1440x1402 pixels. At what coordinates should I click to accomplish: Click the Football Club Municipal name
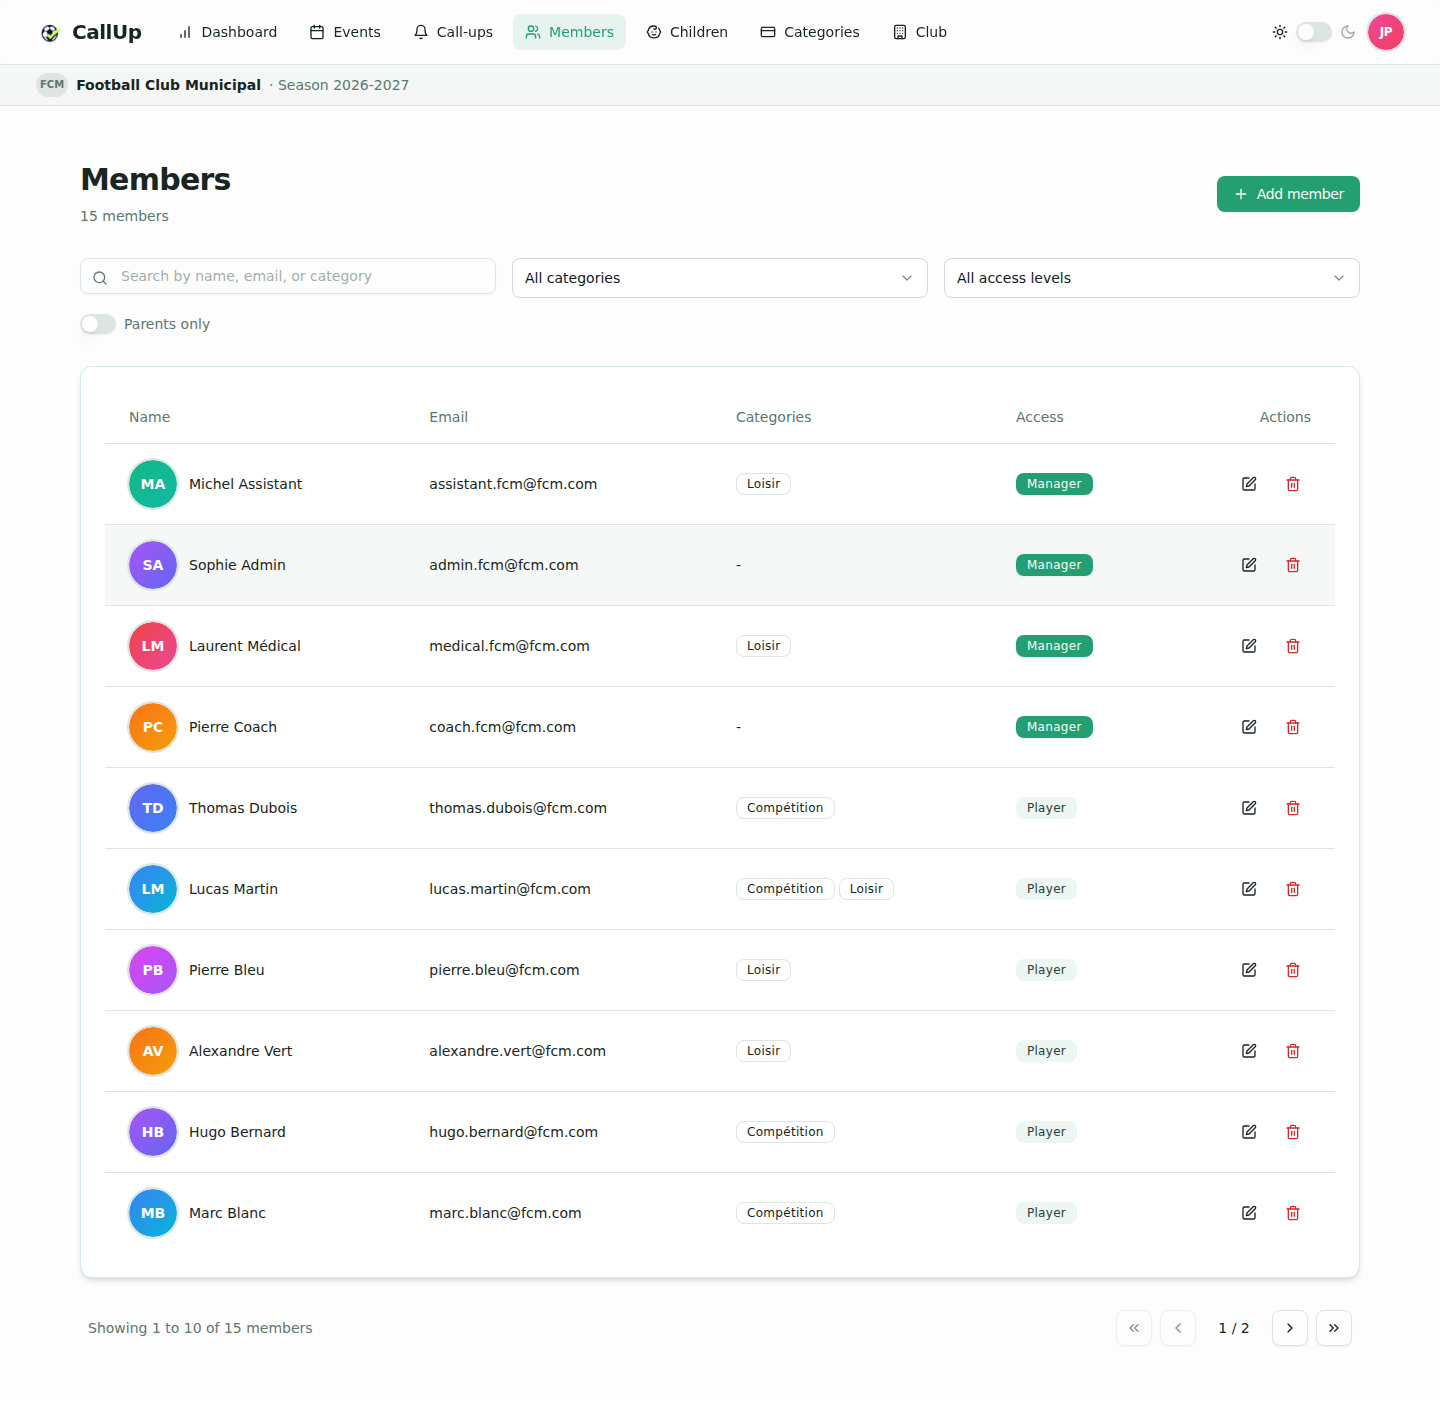(x=168, y=85)
